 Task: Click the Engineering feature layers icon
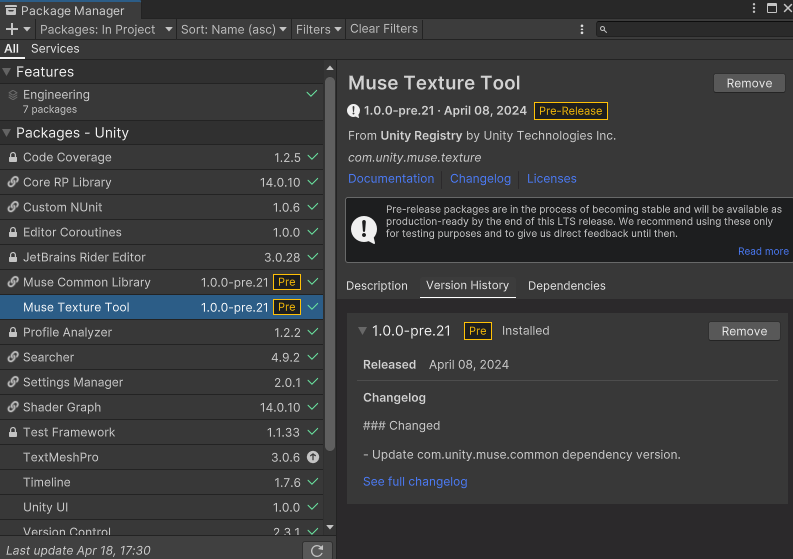point(13,95)
